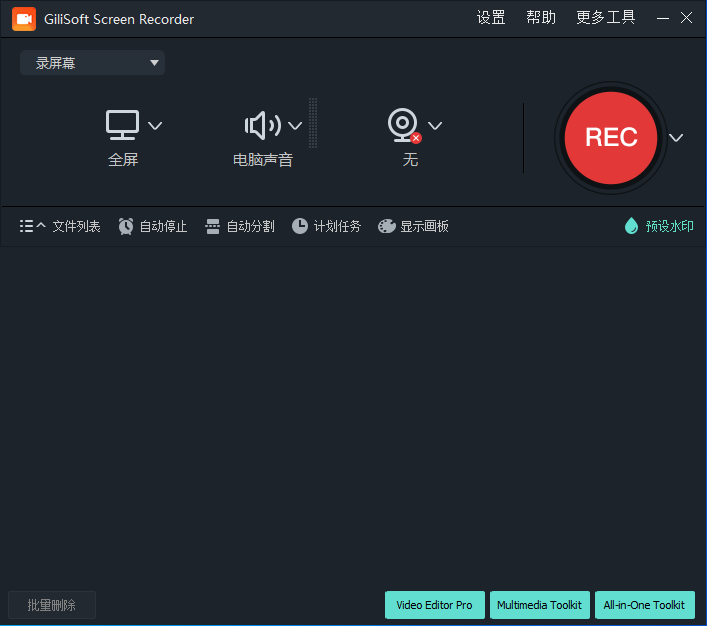Viewport: 707px width, 626px height.
Task: Open 自动停止 auto stop settings
Action: pyautogui.click(x=163, y=226)
